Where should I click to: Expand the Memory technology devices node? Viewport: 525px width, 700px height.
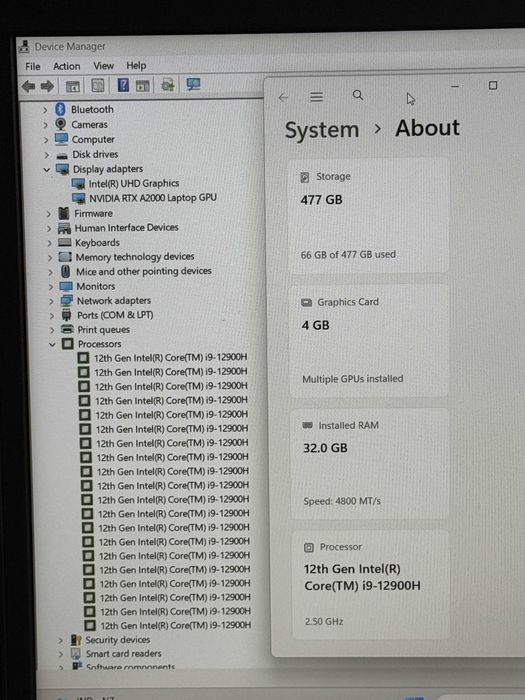pyautogui.click(x=50, y=258)
